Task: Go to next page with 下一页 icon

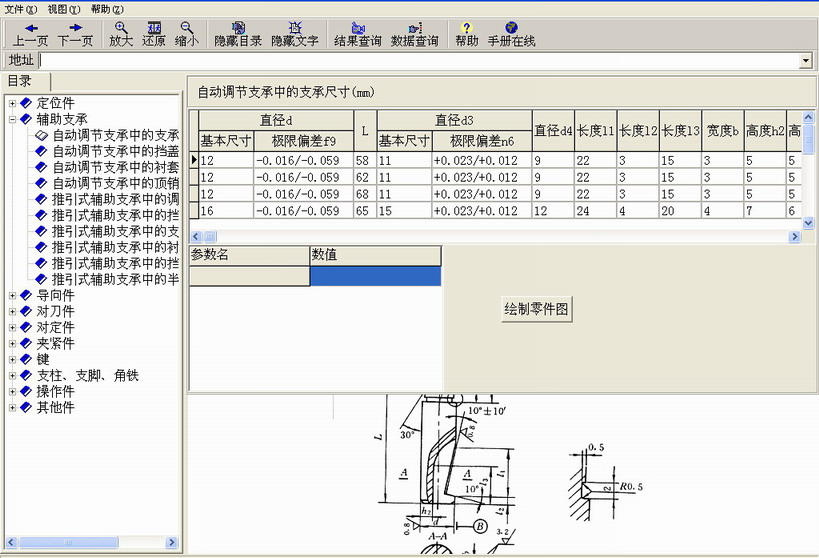Action: point(75,34)
